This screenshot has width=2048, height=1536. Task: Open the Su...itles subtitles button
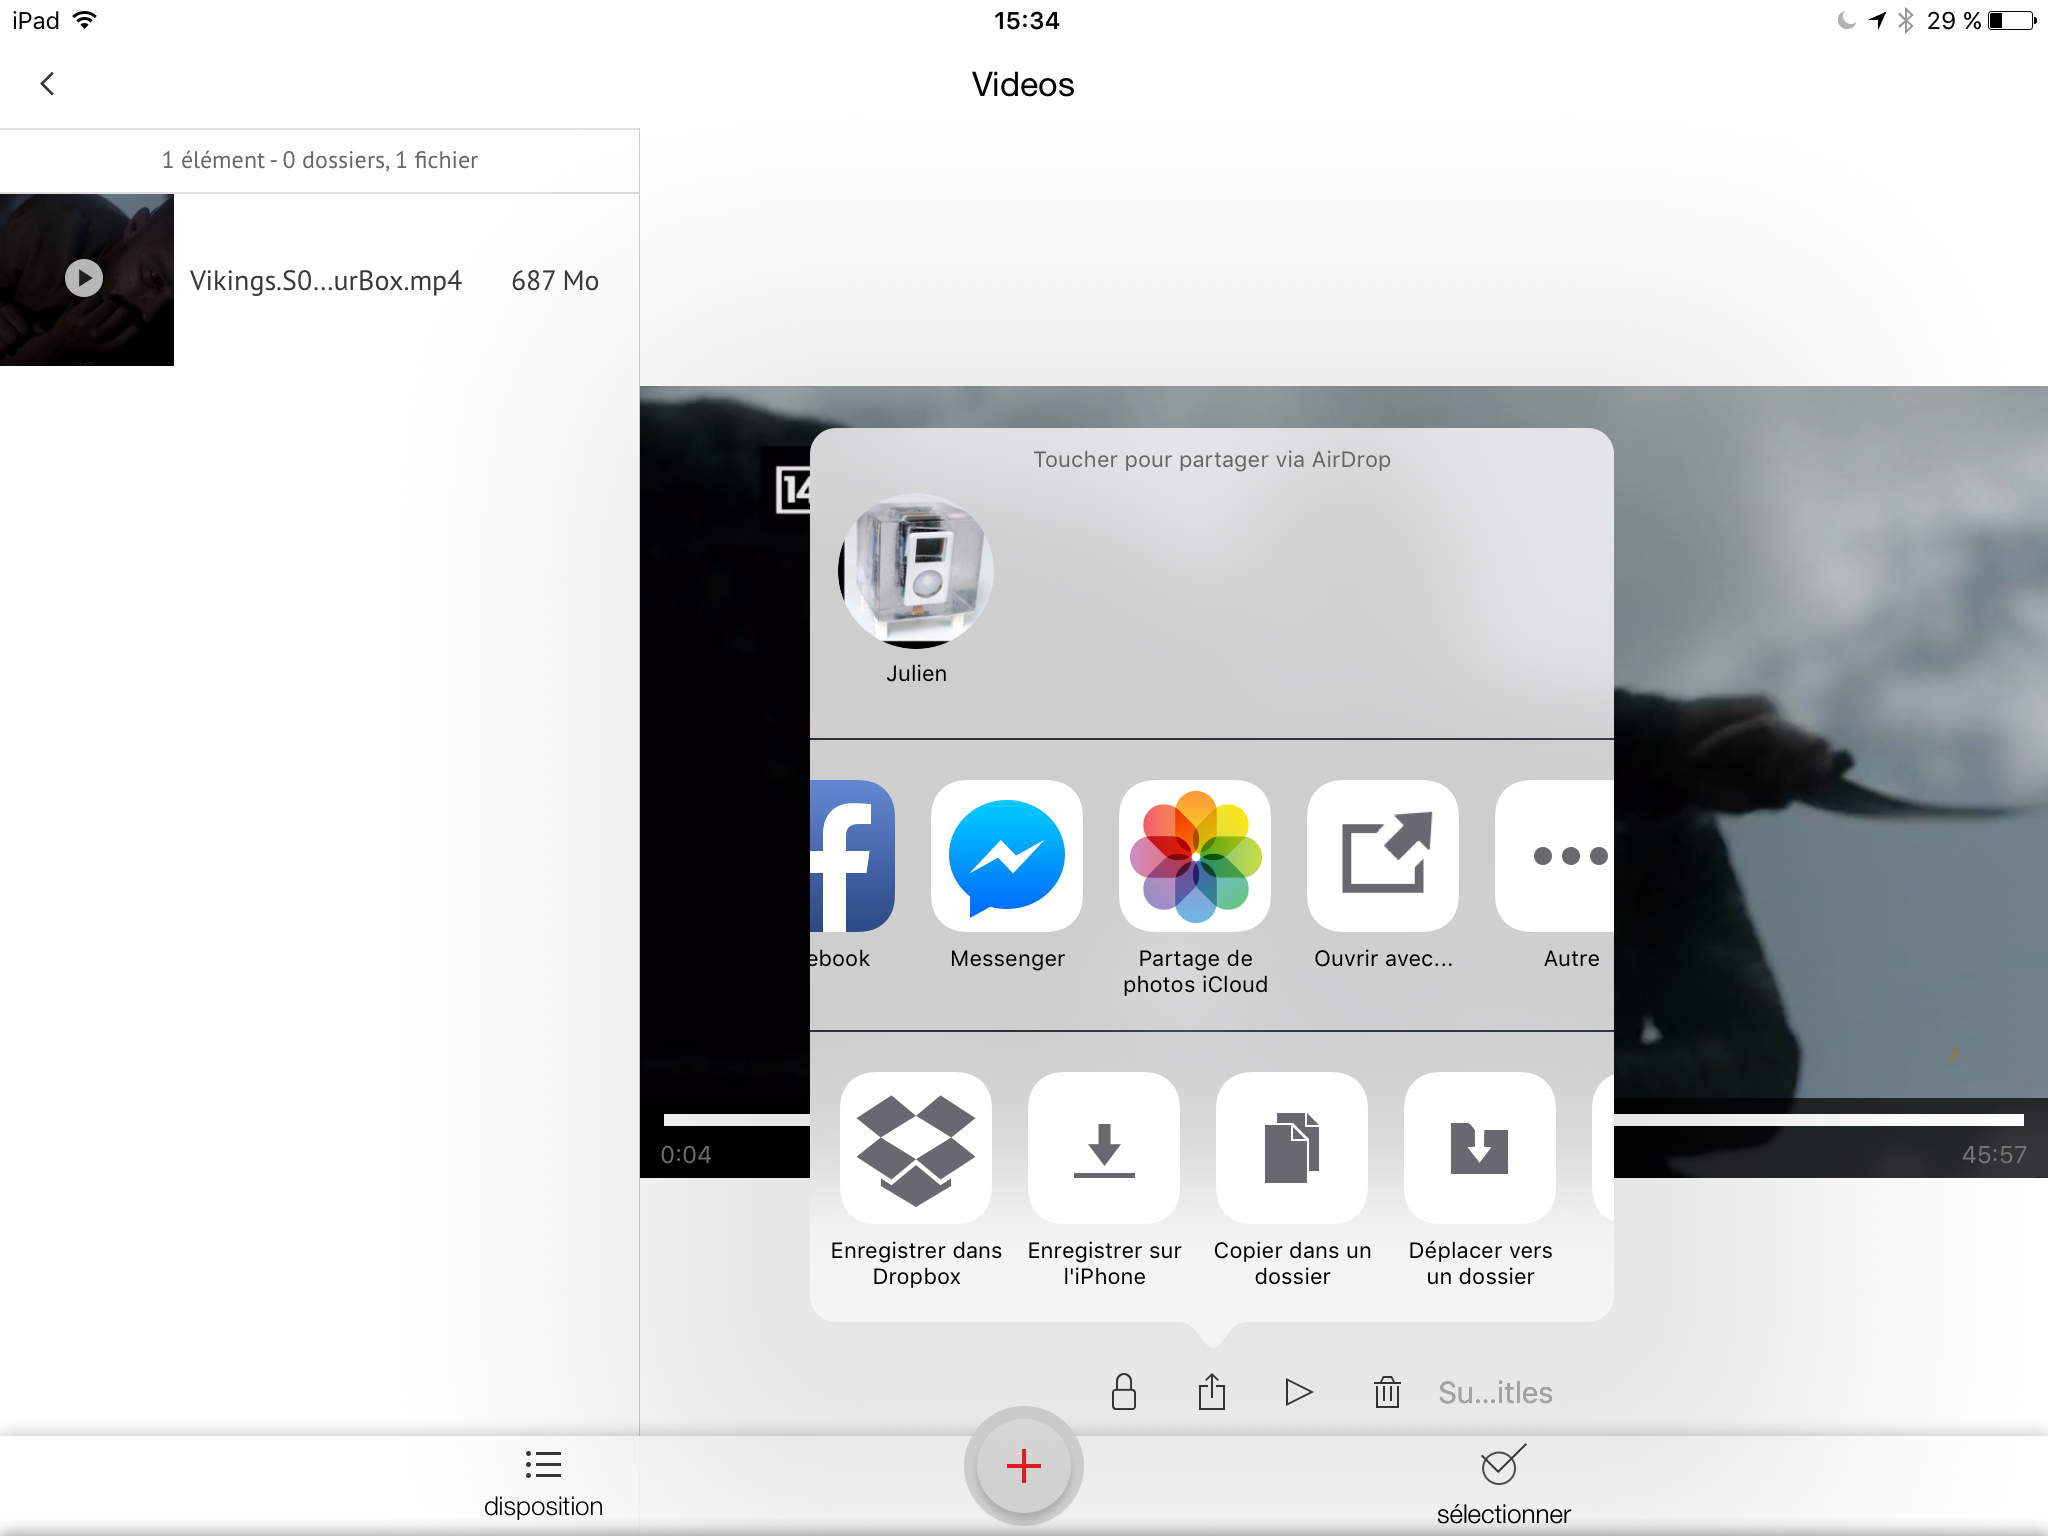point(1495,1392)
